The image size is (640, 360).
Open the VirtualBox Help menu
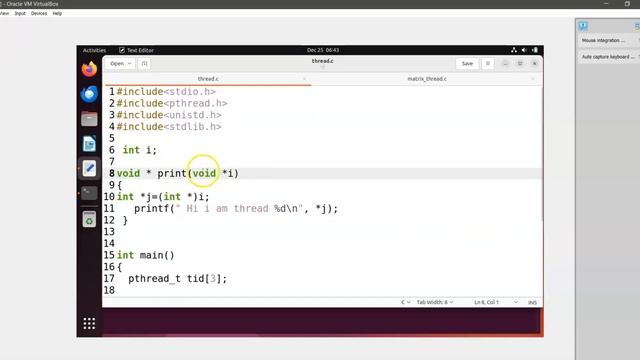[x=57, y=13]
